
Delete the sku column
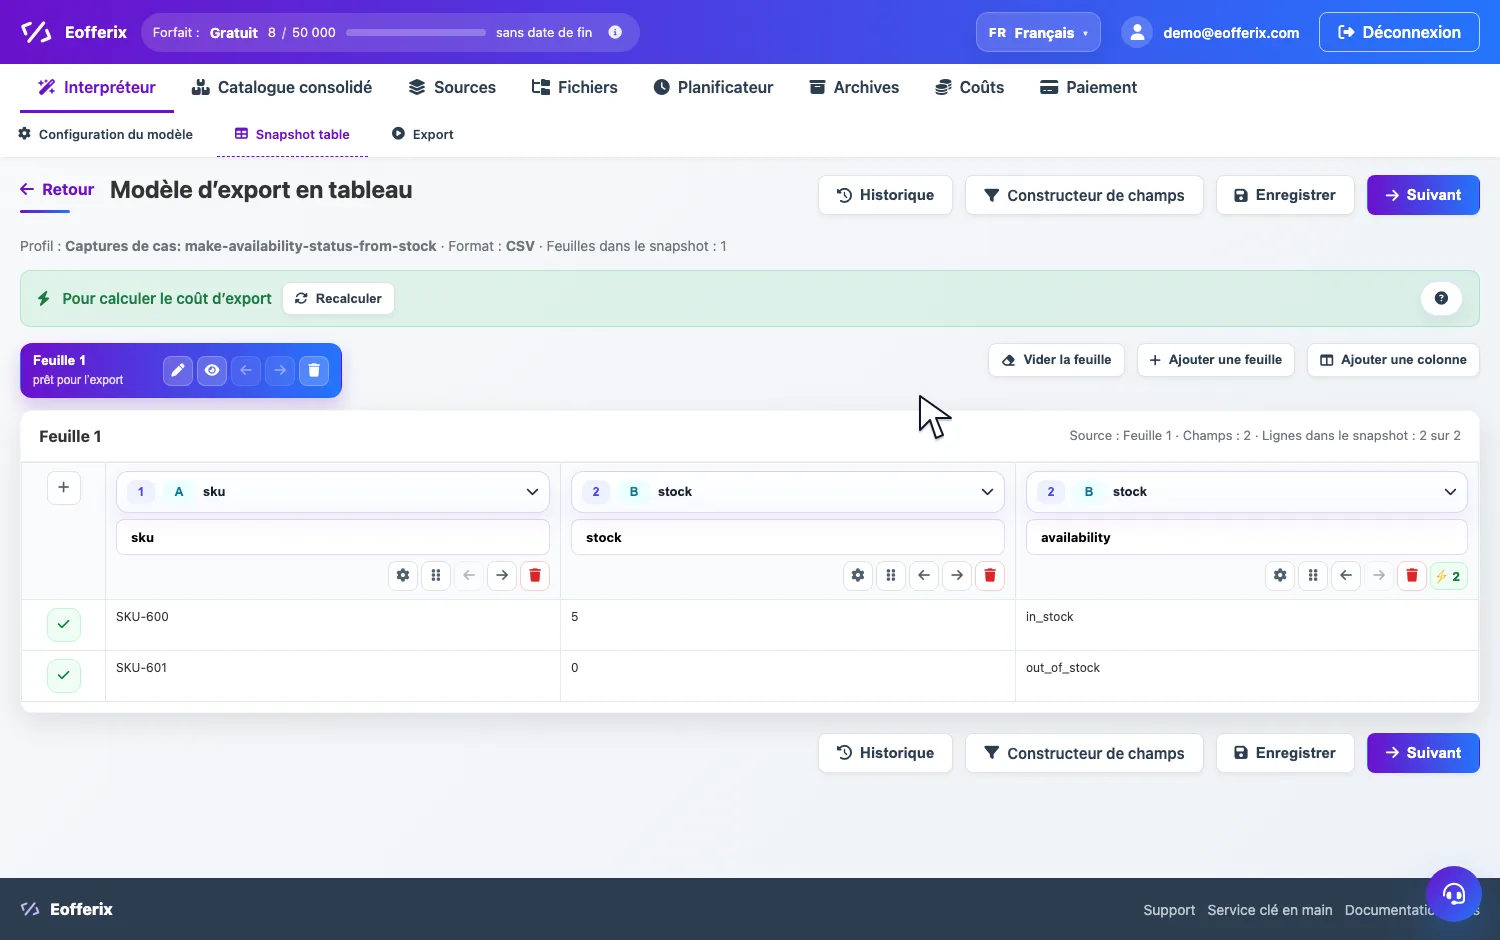[x=535, y=575]
